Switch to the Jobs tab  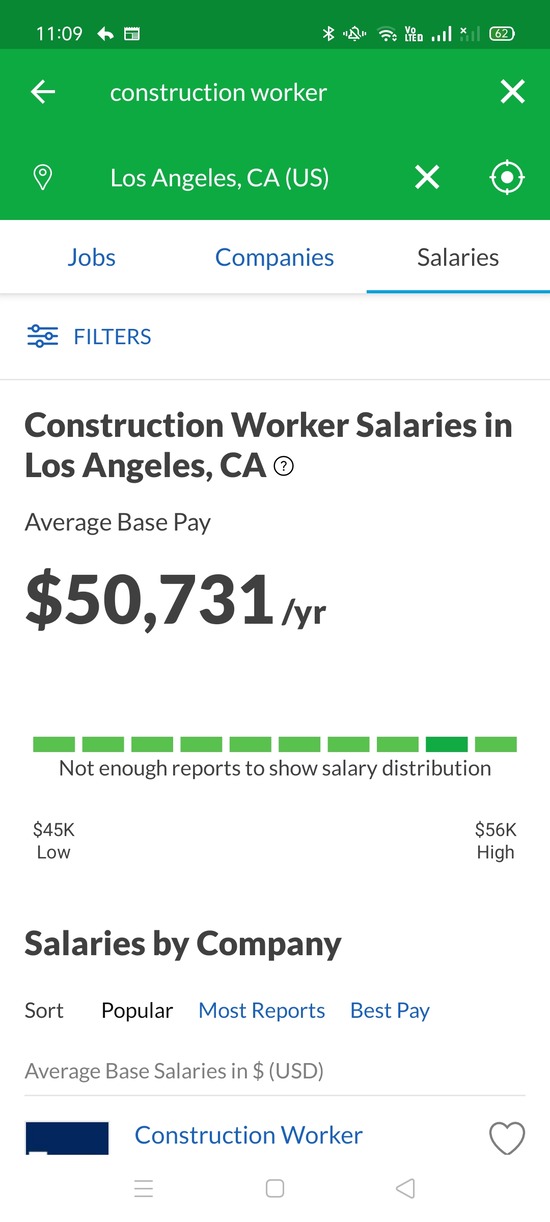click(x=92, y=257)
